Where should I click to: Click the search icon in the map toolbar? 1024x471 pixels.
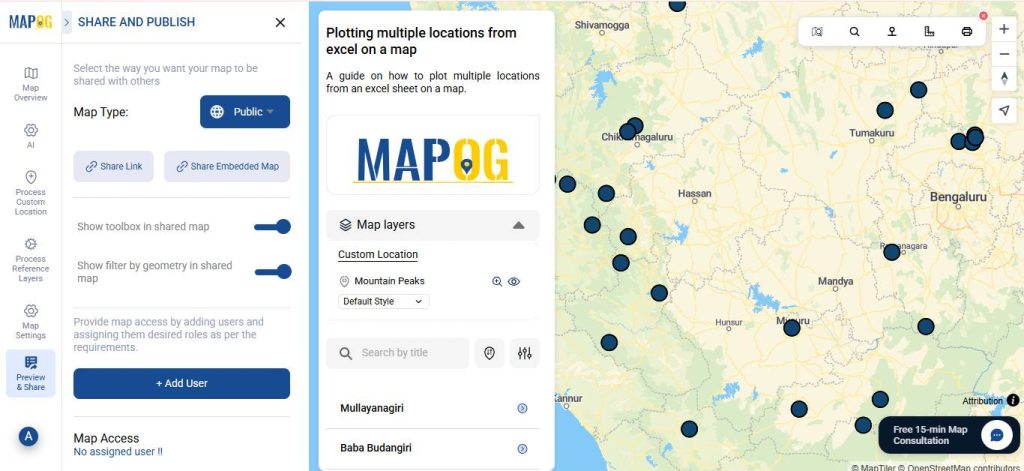[x=854, y=31]
